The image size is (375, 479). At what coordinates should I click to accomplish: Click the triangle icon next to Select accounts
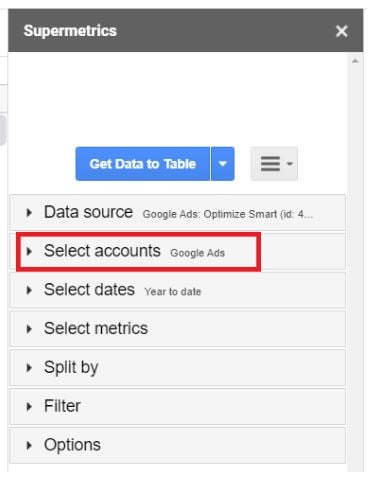(29, 251)
